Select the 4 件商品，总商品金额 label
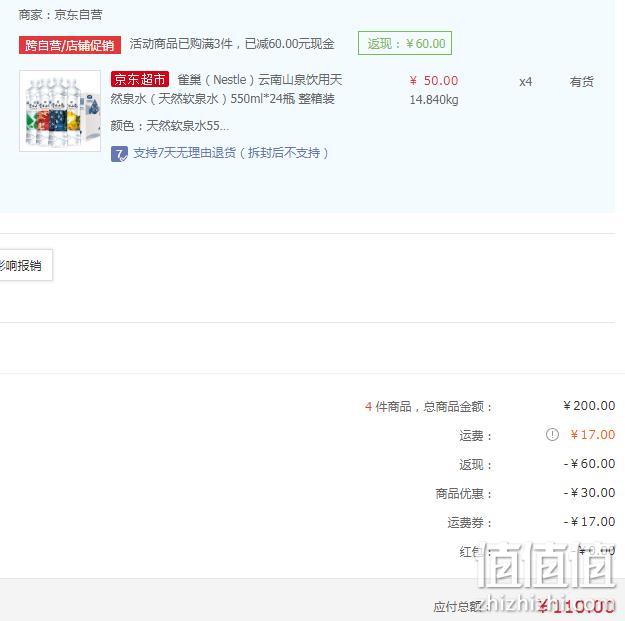 428,407
